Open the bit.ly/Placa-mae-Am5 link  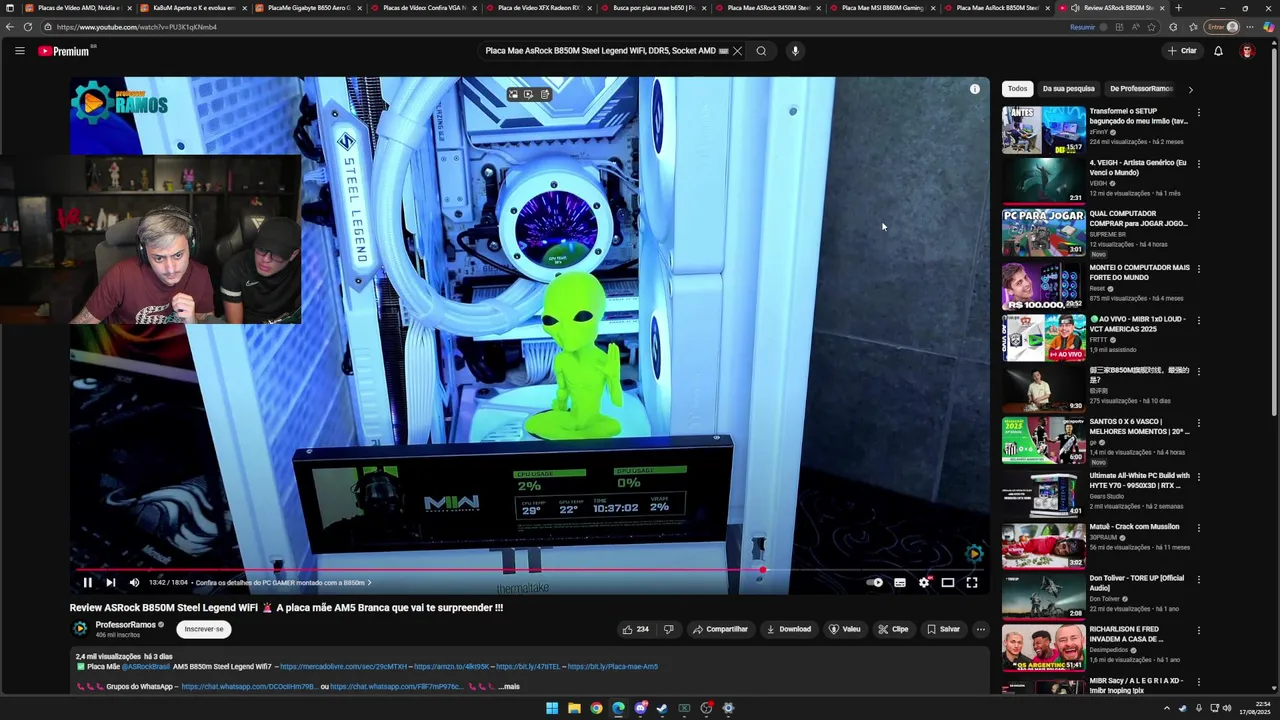click(612, 667)
